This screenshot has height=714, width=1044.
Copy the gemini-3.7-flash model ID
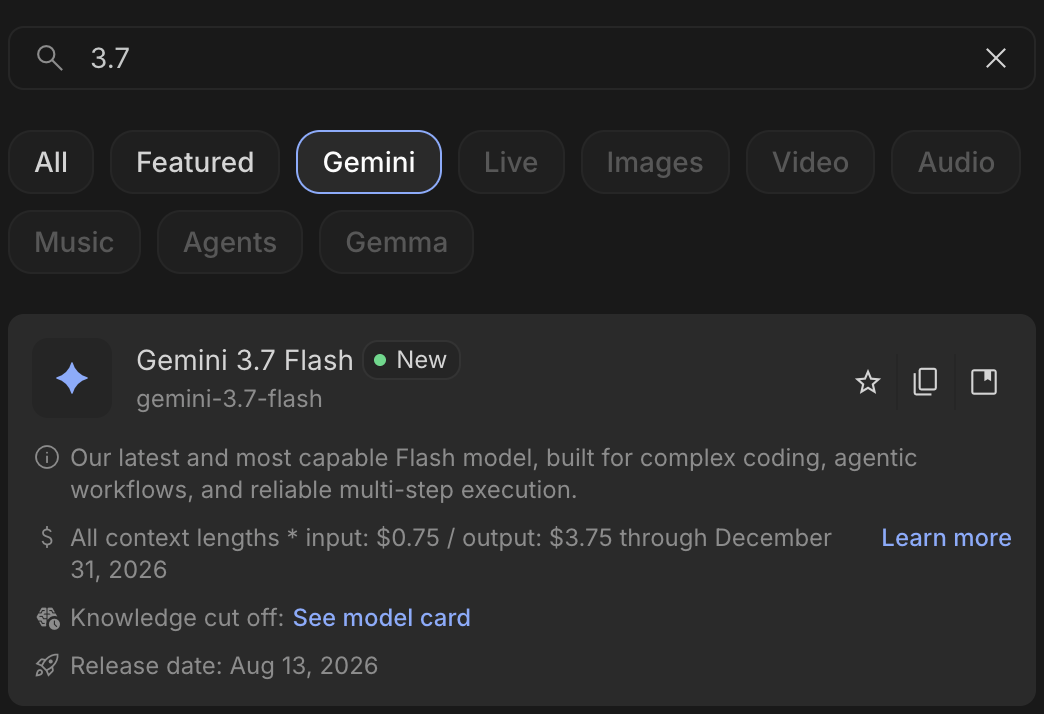click(x=925, y=382)
